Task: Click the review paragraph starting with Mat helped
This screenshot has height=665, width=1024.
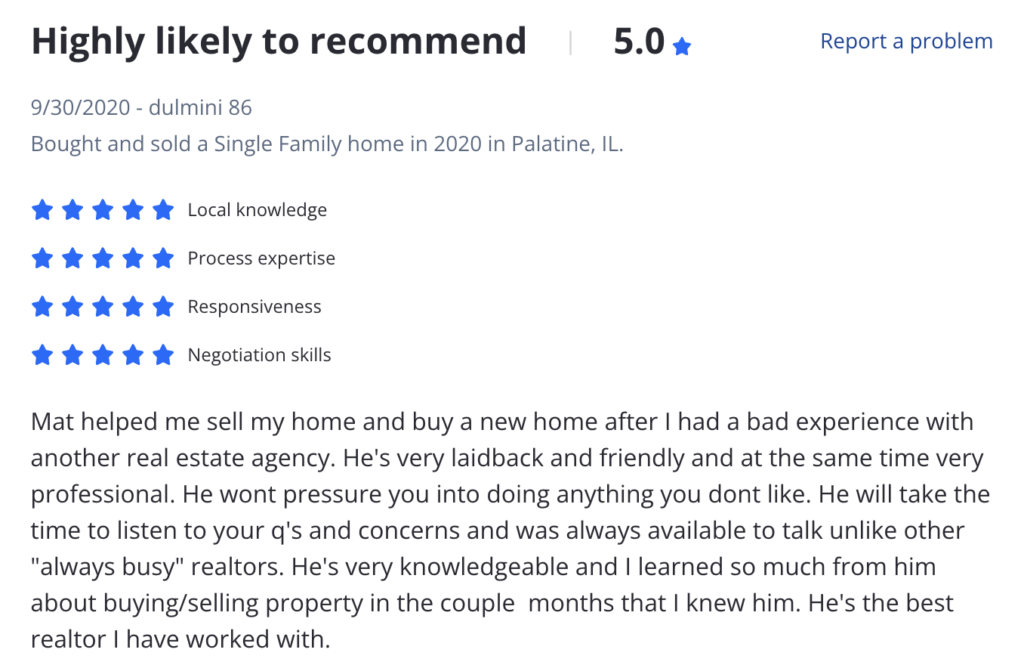Action: 511,530
